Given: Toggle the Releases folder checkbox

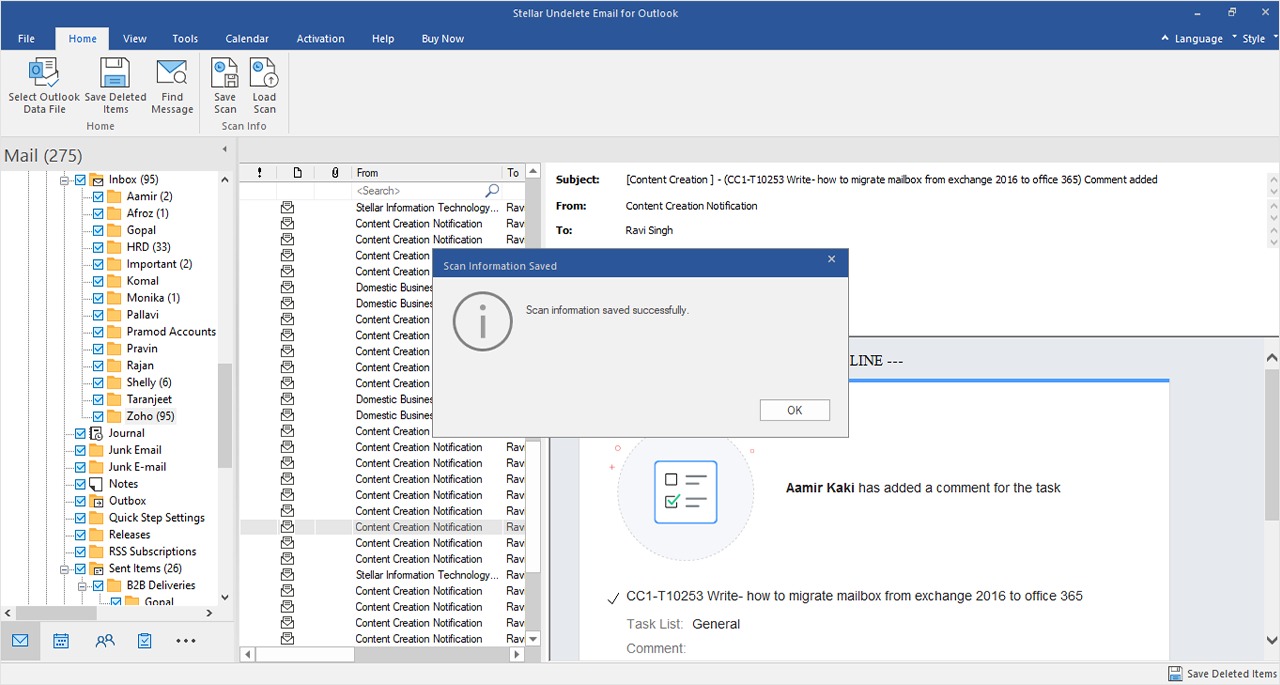Looking at the screenshot, I should tap(80, 535).
